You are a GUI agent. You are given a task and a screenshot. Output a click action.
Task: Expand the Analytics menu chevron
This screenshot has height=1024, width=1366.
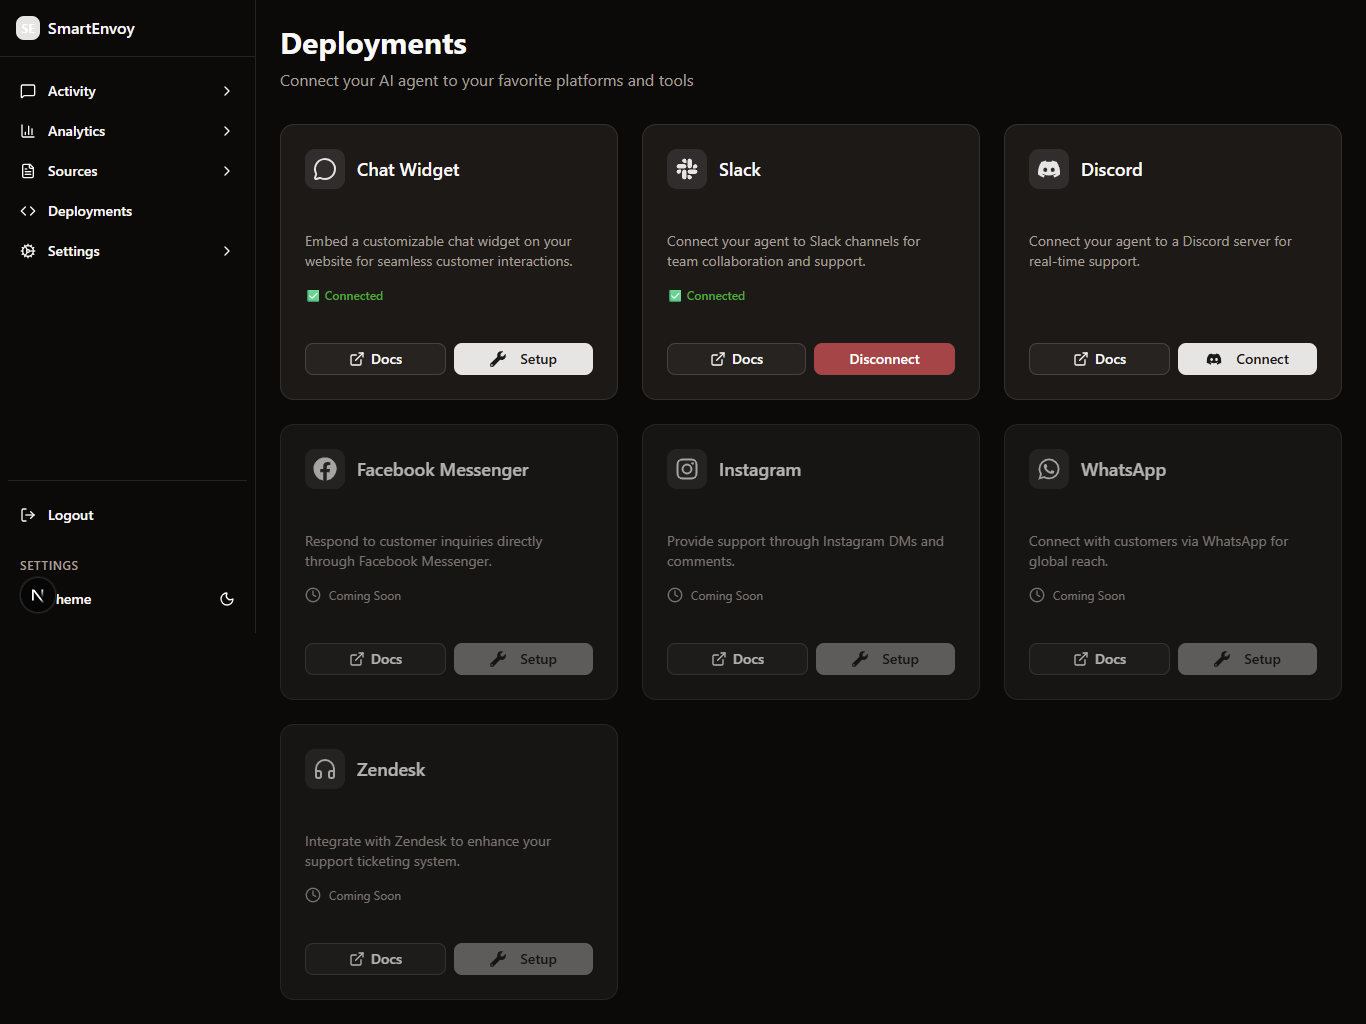pos(227,131)
